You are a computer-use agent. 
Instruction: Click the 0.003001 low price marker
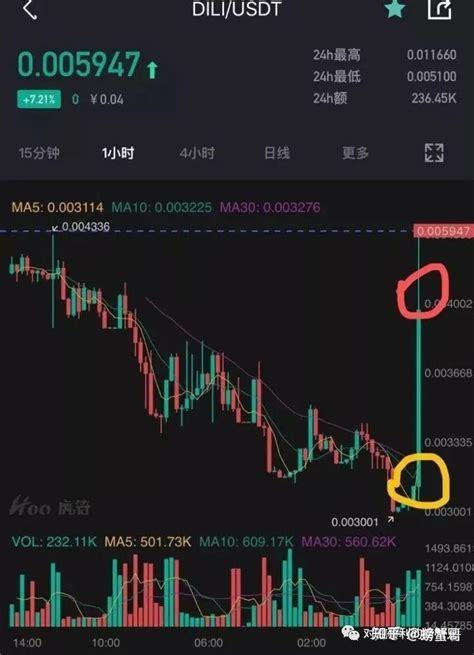(x=355, y=522)
